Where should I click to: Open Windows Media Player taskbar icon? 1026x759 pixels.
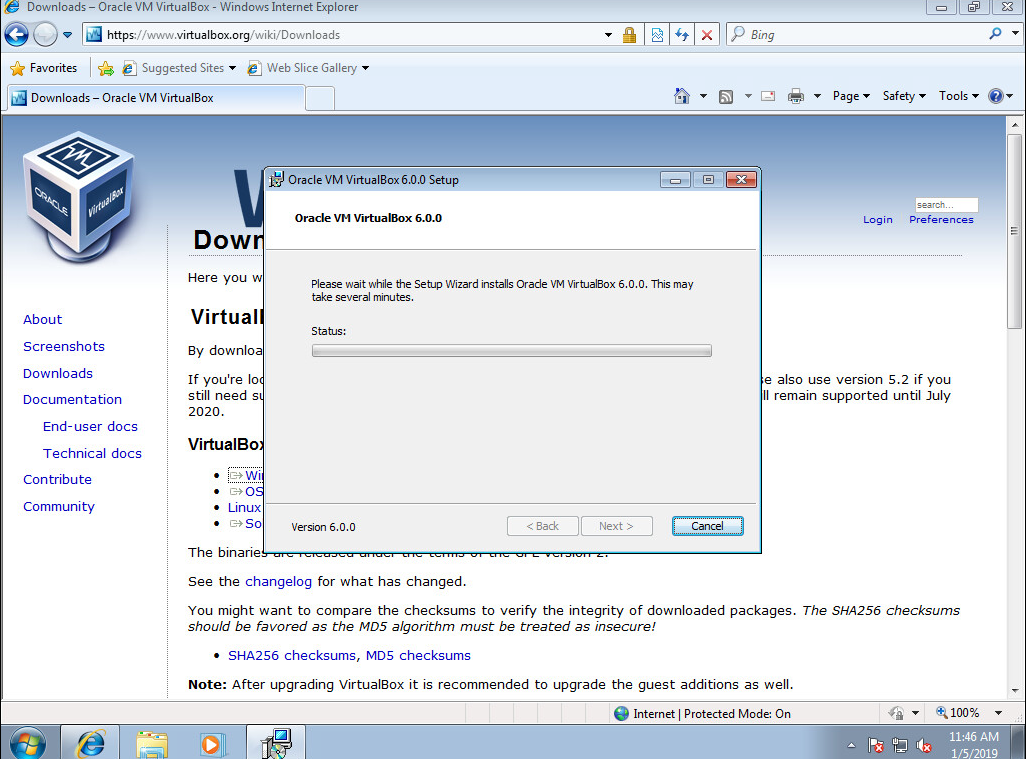coord(212,744)
